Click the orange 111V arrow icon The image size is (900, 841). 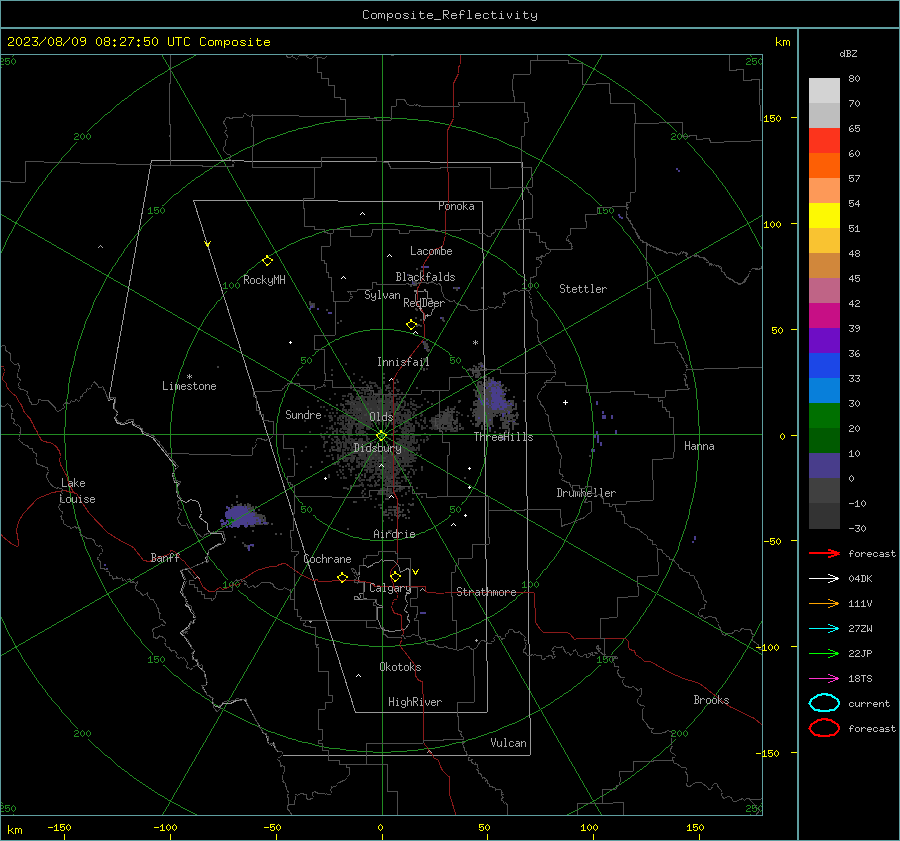pos(824,603)
